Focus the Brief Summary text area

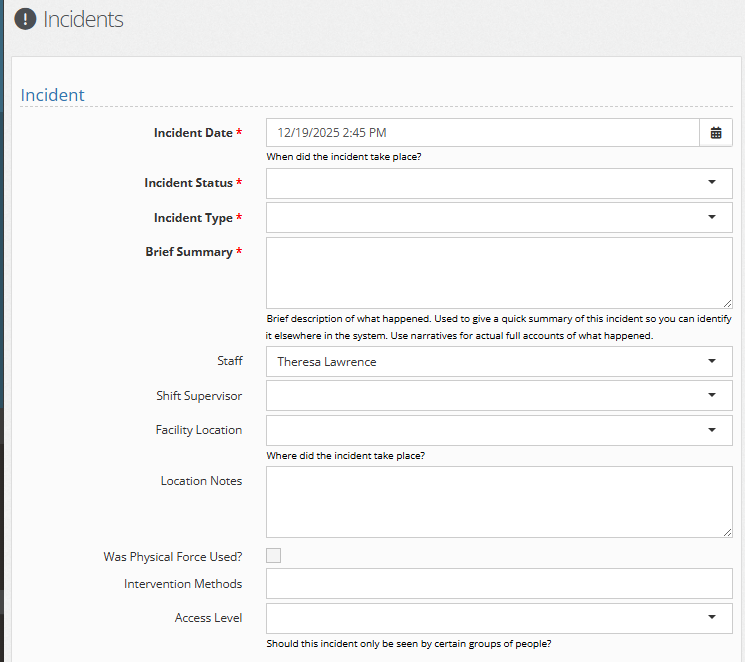tap(498, 272)
